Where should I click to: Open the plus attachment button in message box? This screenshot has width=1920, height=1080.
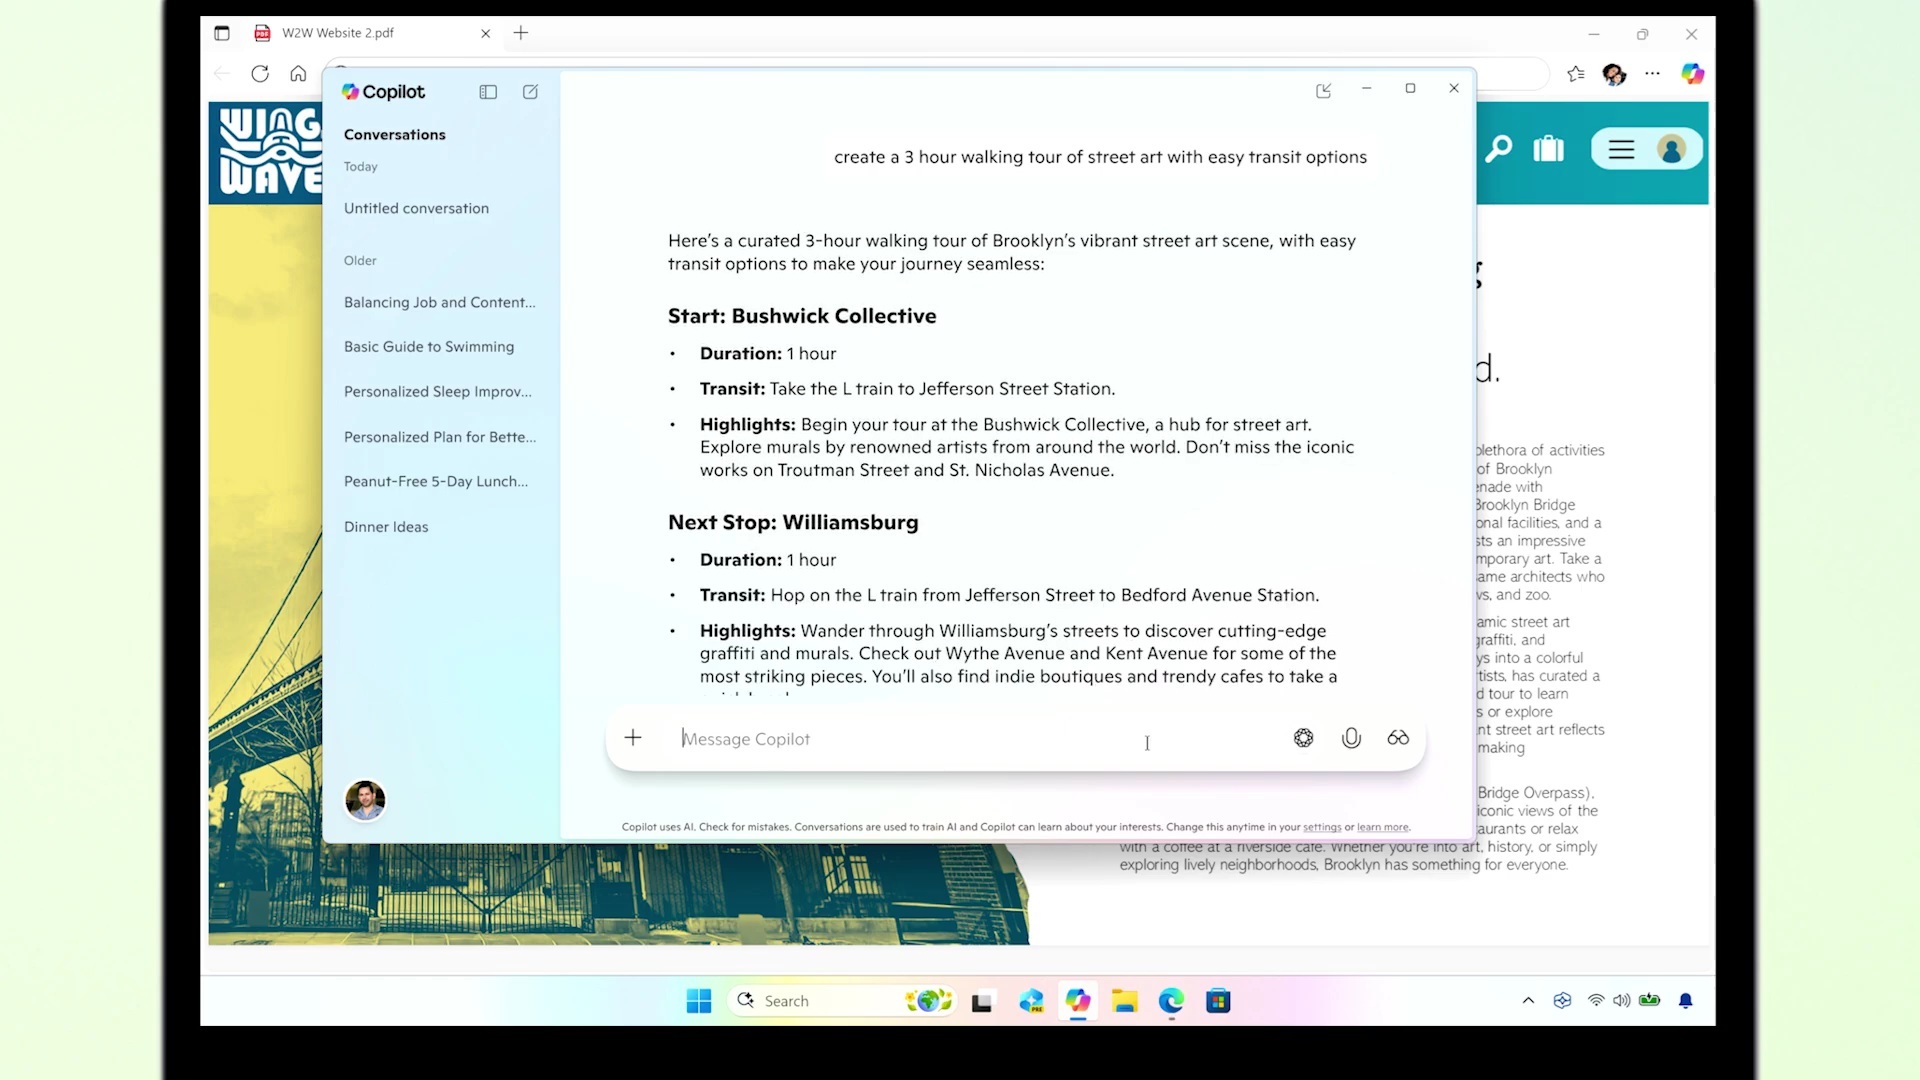[633, 738]
